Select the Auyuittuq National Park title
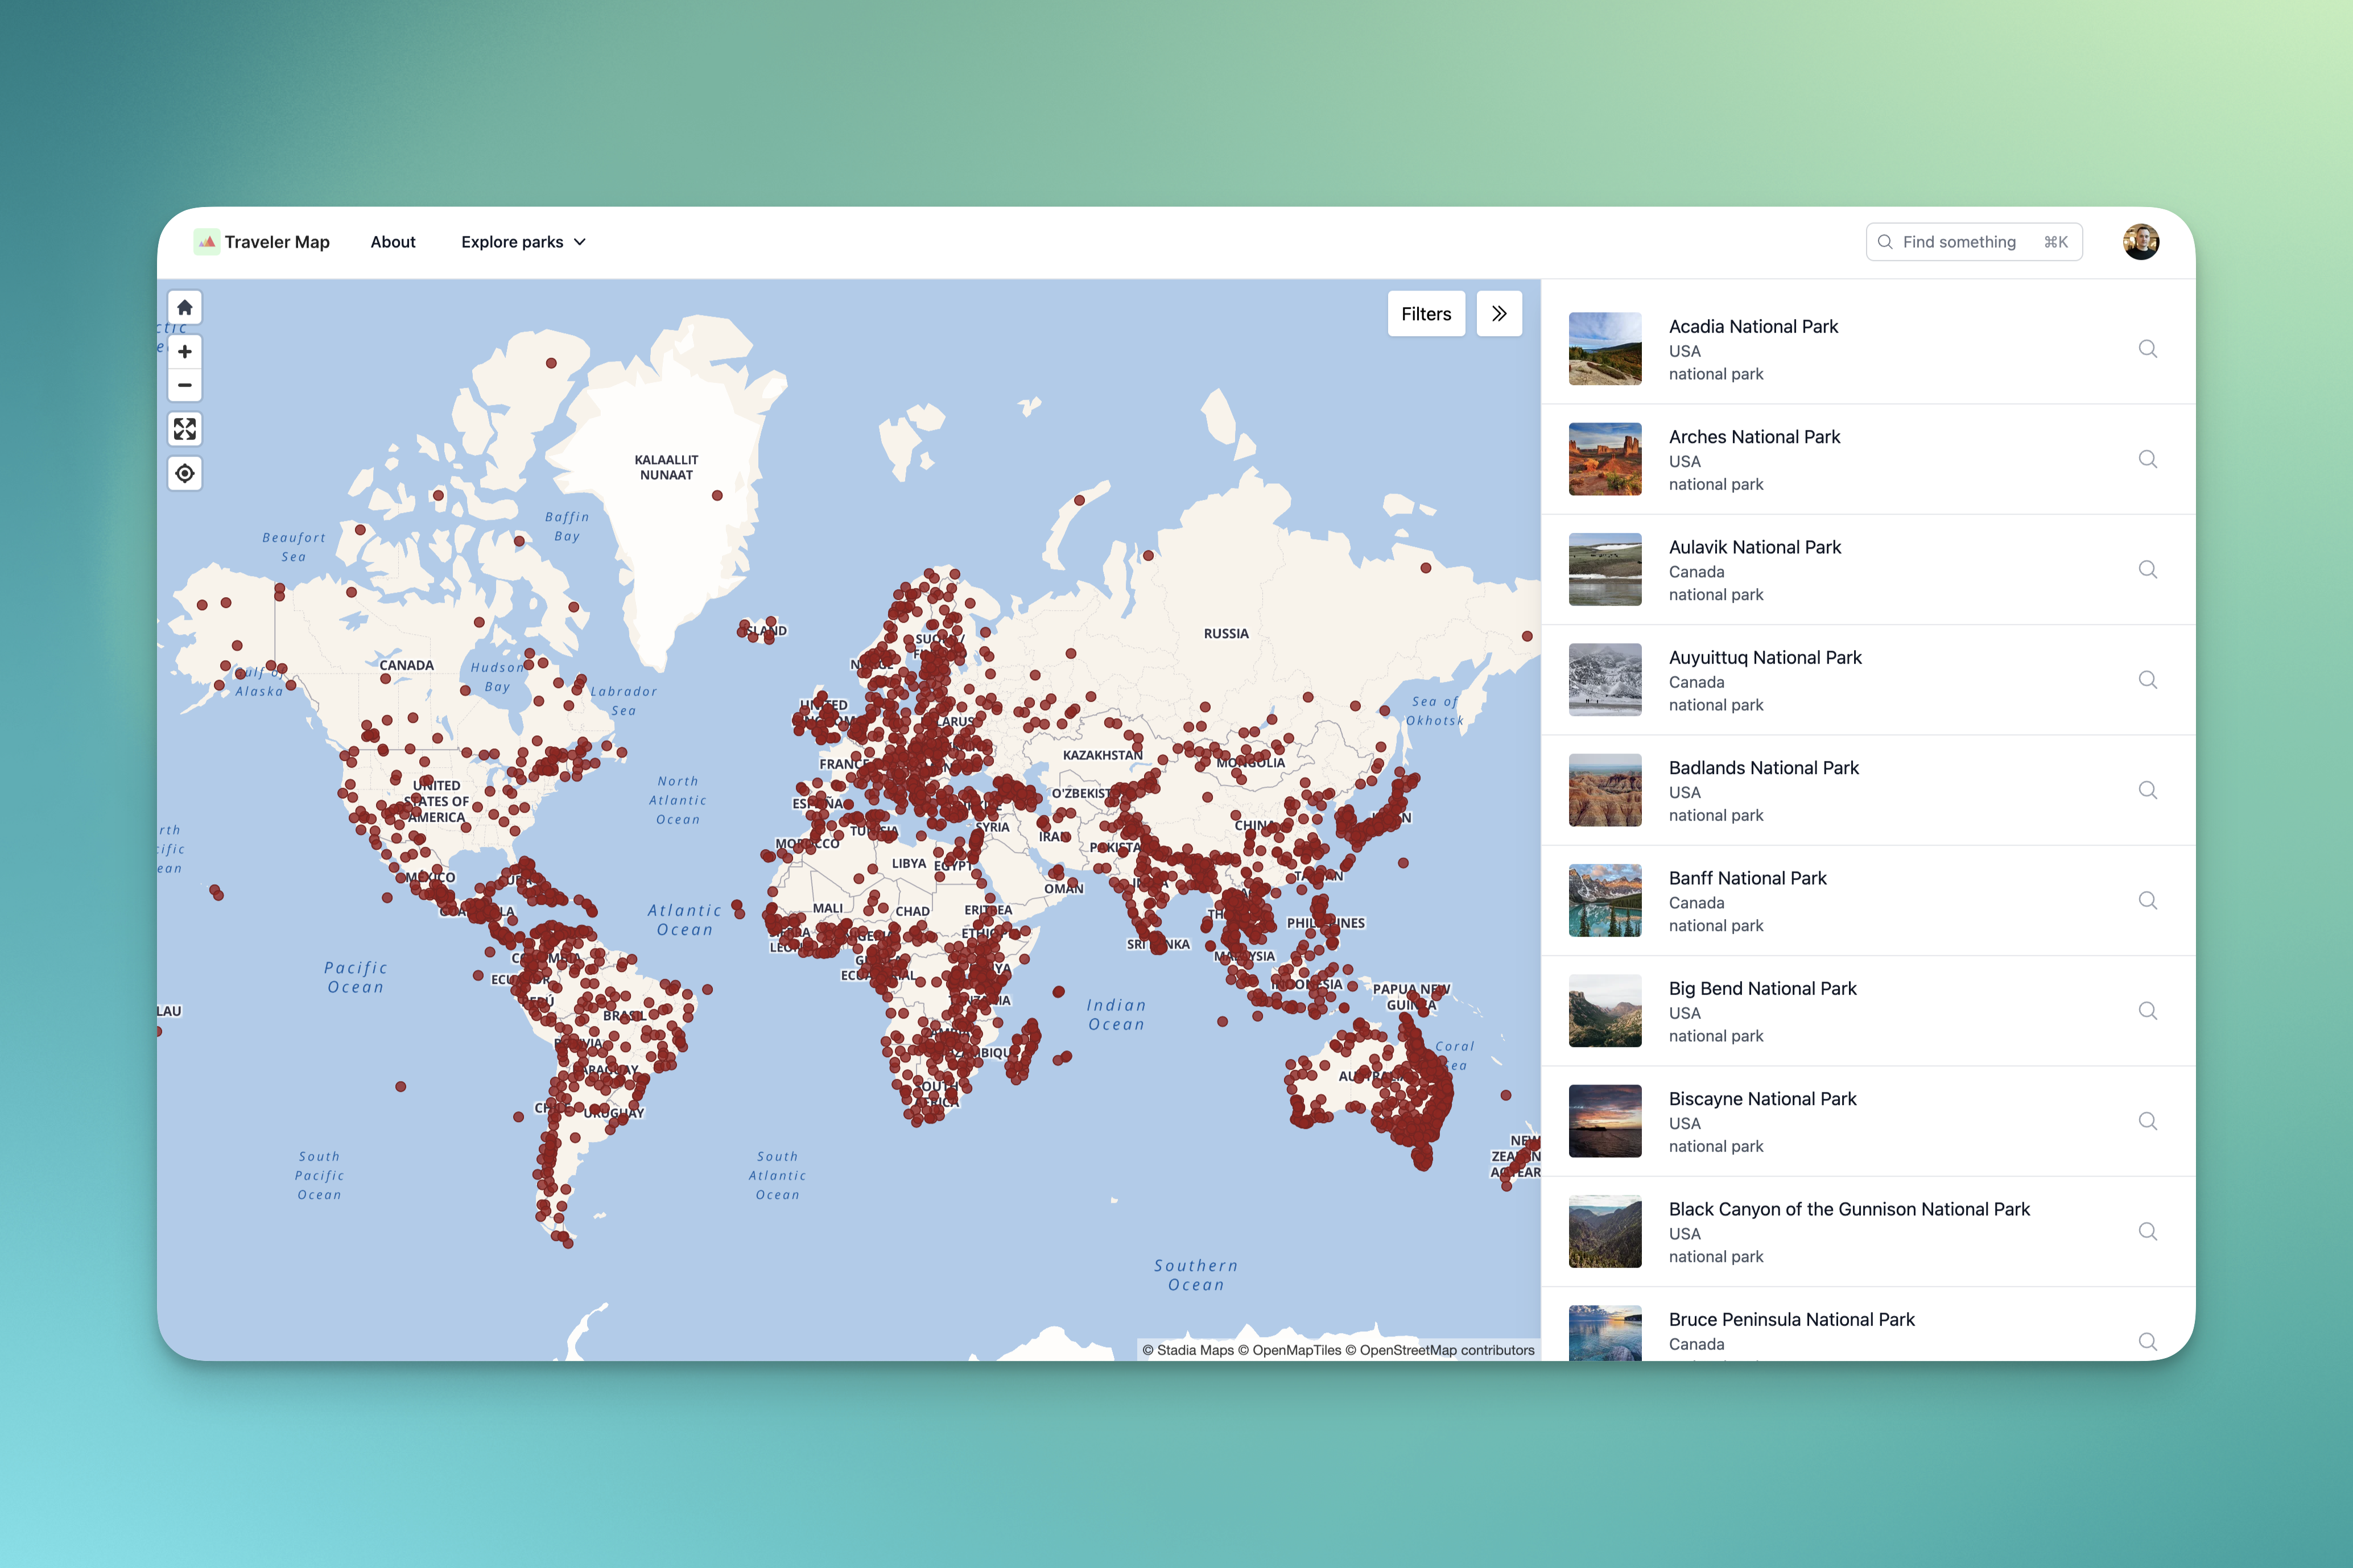The width and height of the screenshot is (2353, 1568). pos(1765,658)
